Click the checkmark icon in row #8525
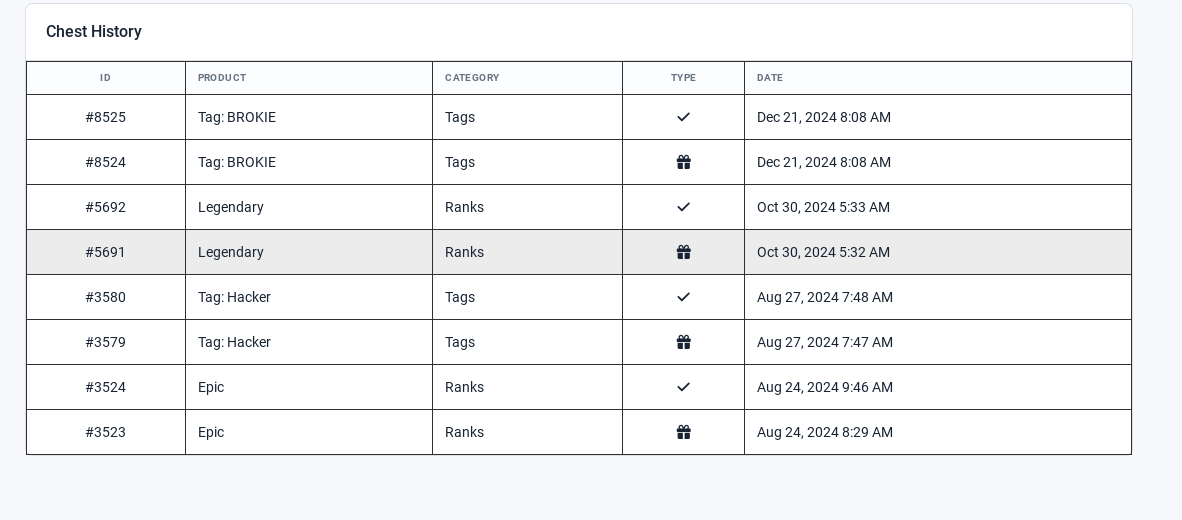Screen dimensions: 1182x520 (683, 117)
